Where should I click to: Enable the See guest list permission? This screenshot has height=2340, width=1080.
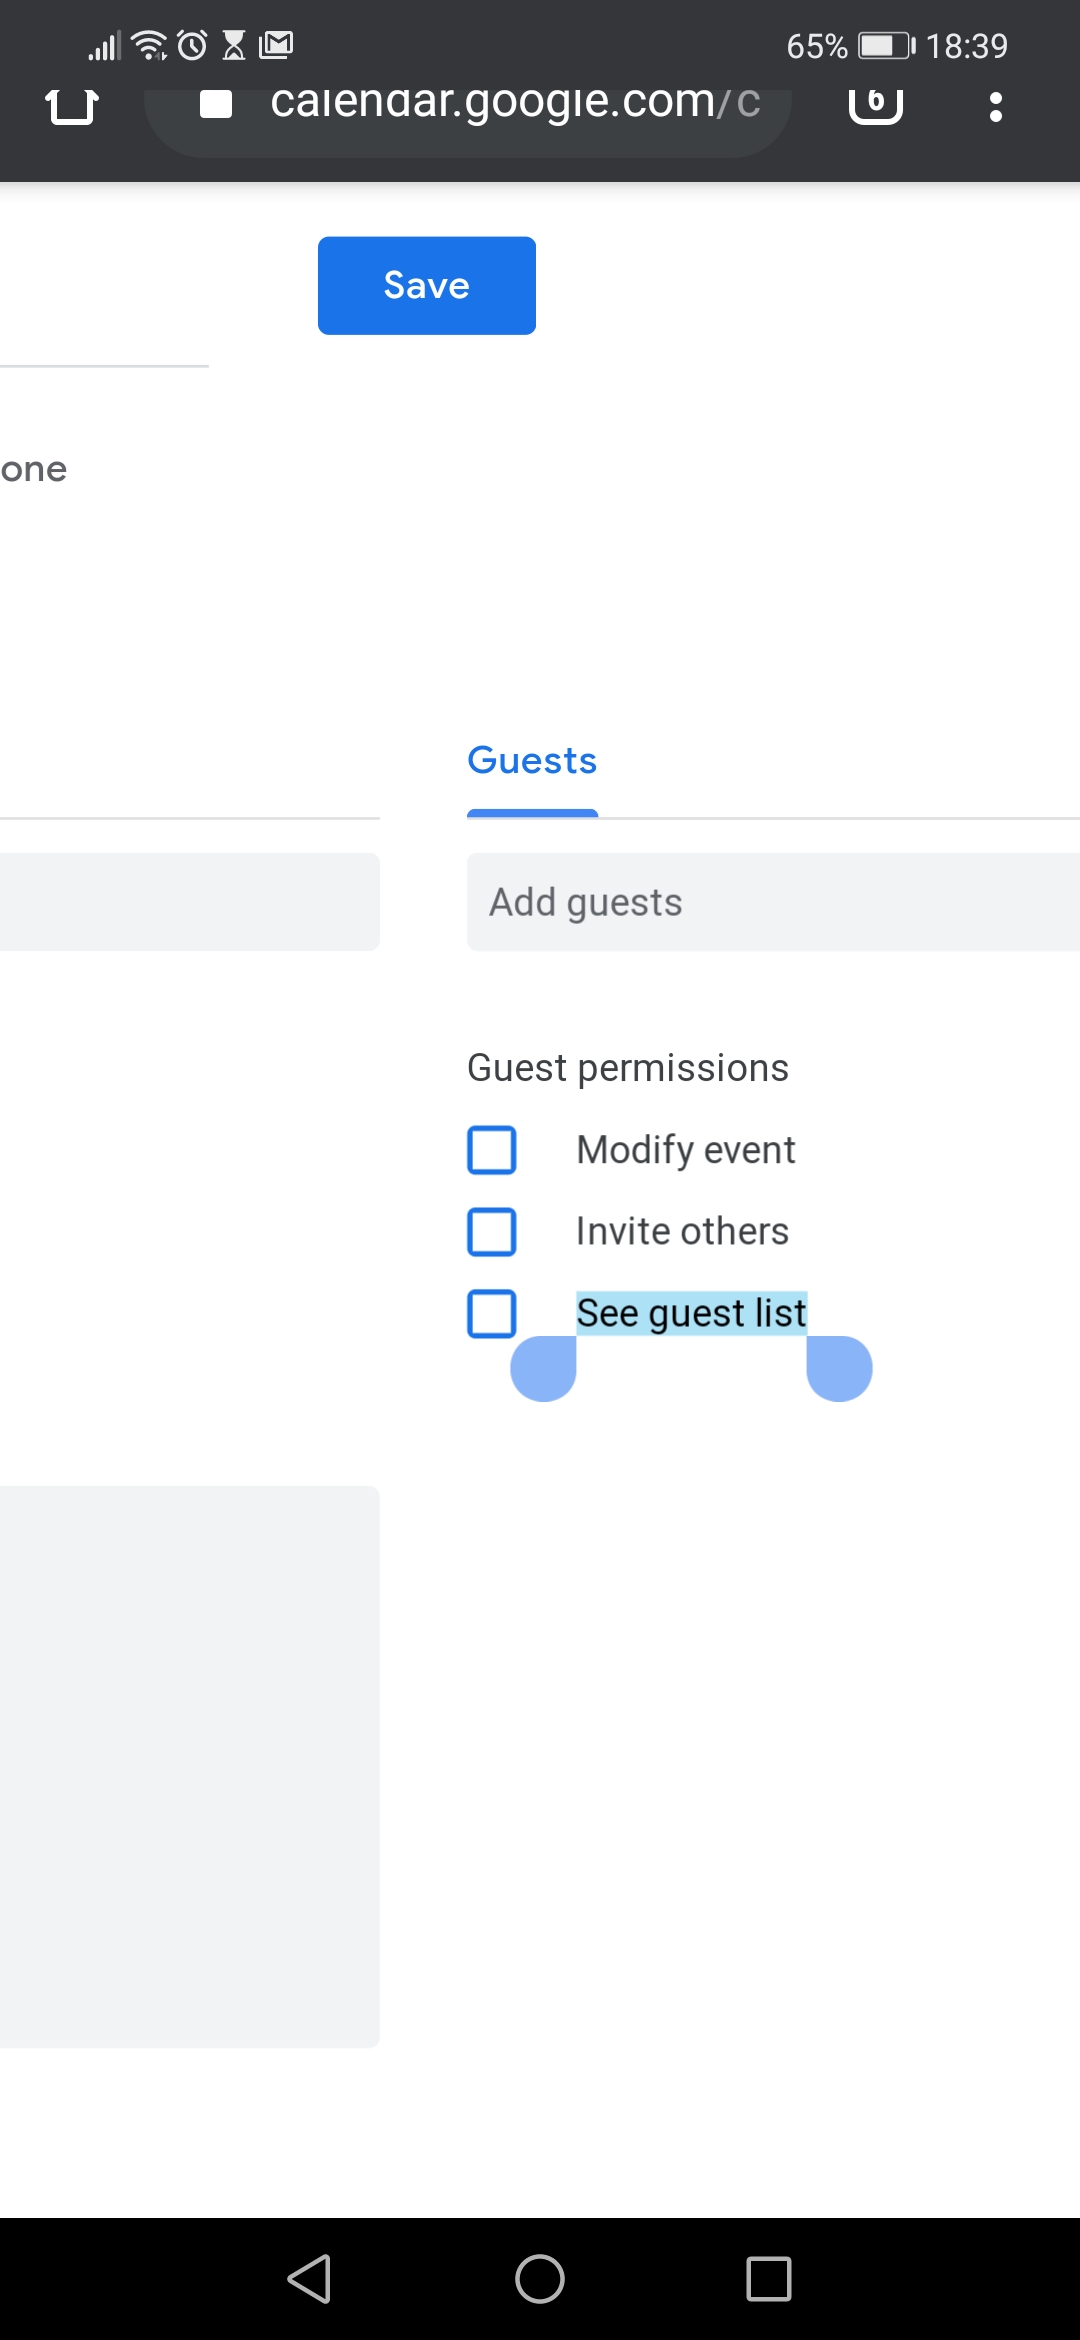[491, 1313]
